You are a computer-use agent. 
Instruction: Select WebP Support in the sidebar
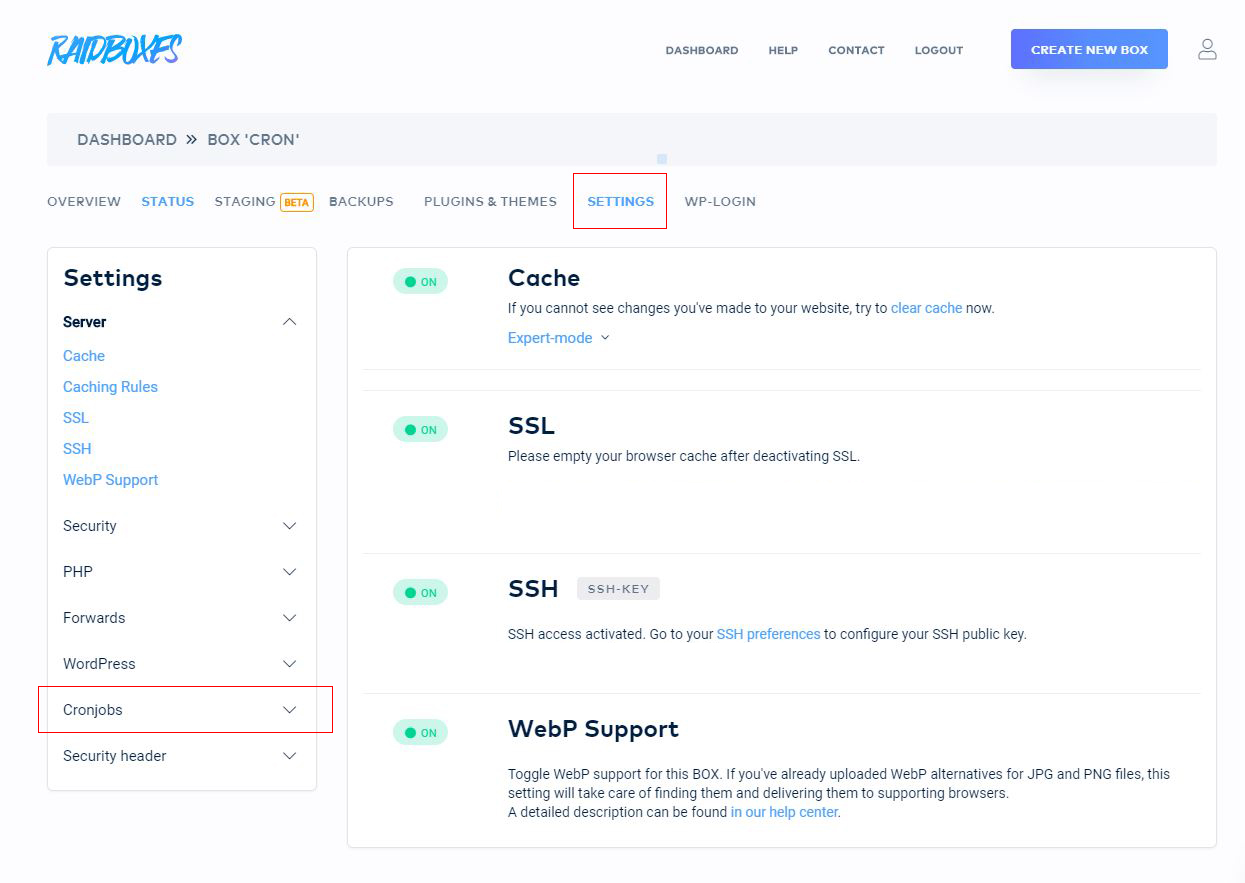[x=111, y=480]
